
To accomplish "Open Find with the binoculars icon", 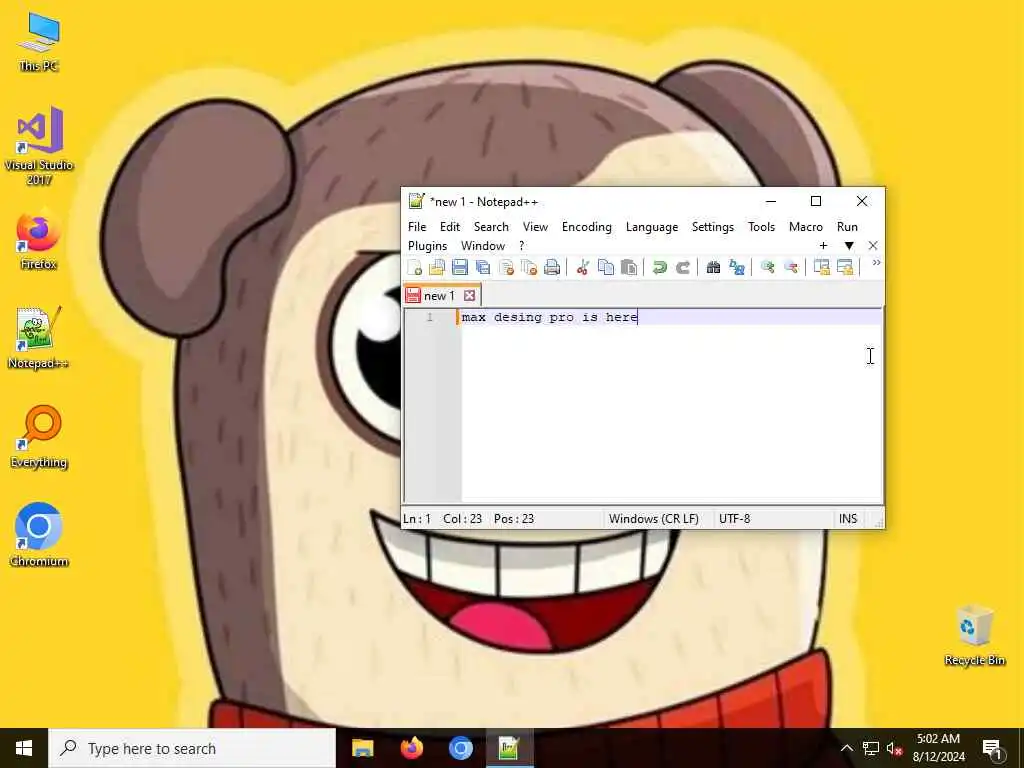I will pyautogui.click(x=713, y=267).
